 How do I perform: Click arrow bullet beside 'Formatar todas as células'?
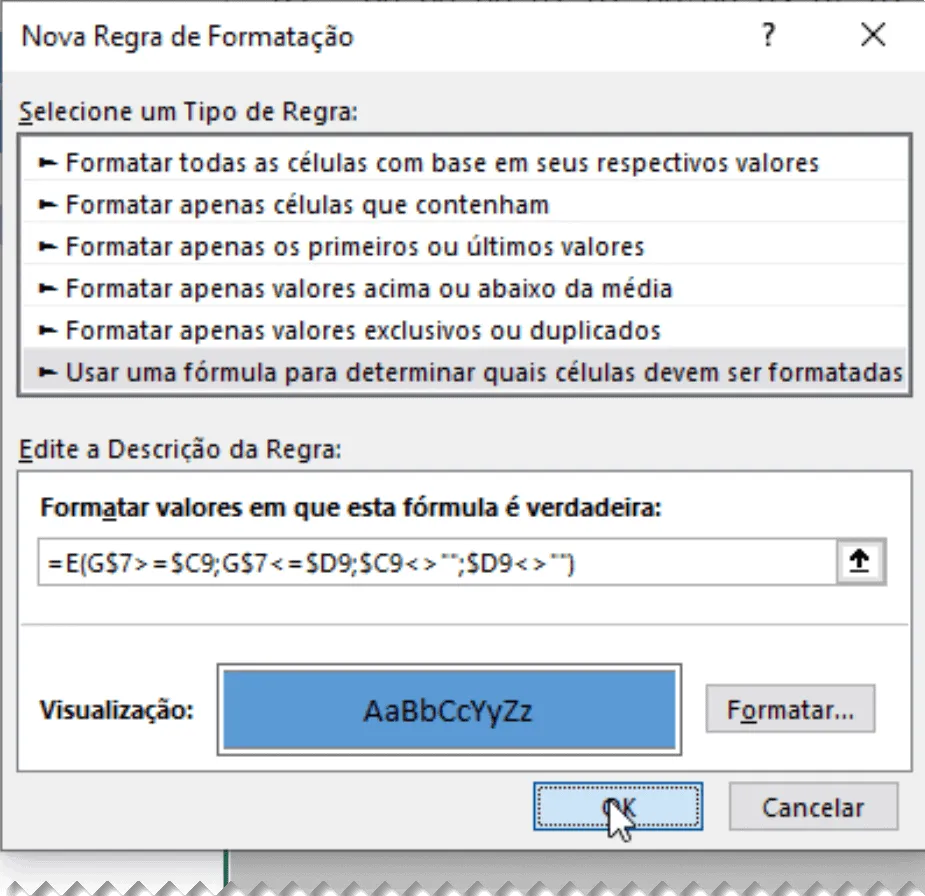pos(47,163)
